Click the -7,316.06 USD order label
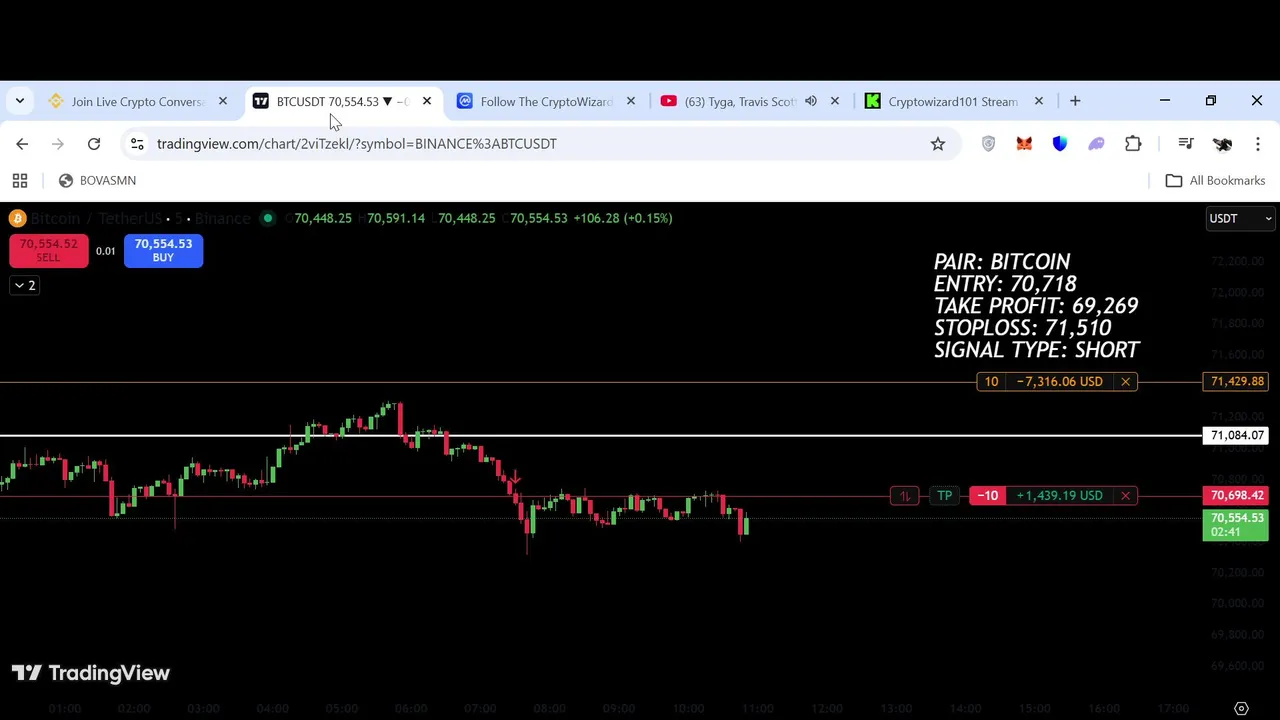 1059,382
